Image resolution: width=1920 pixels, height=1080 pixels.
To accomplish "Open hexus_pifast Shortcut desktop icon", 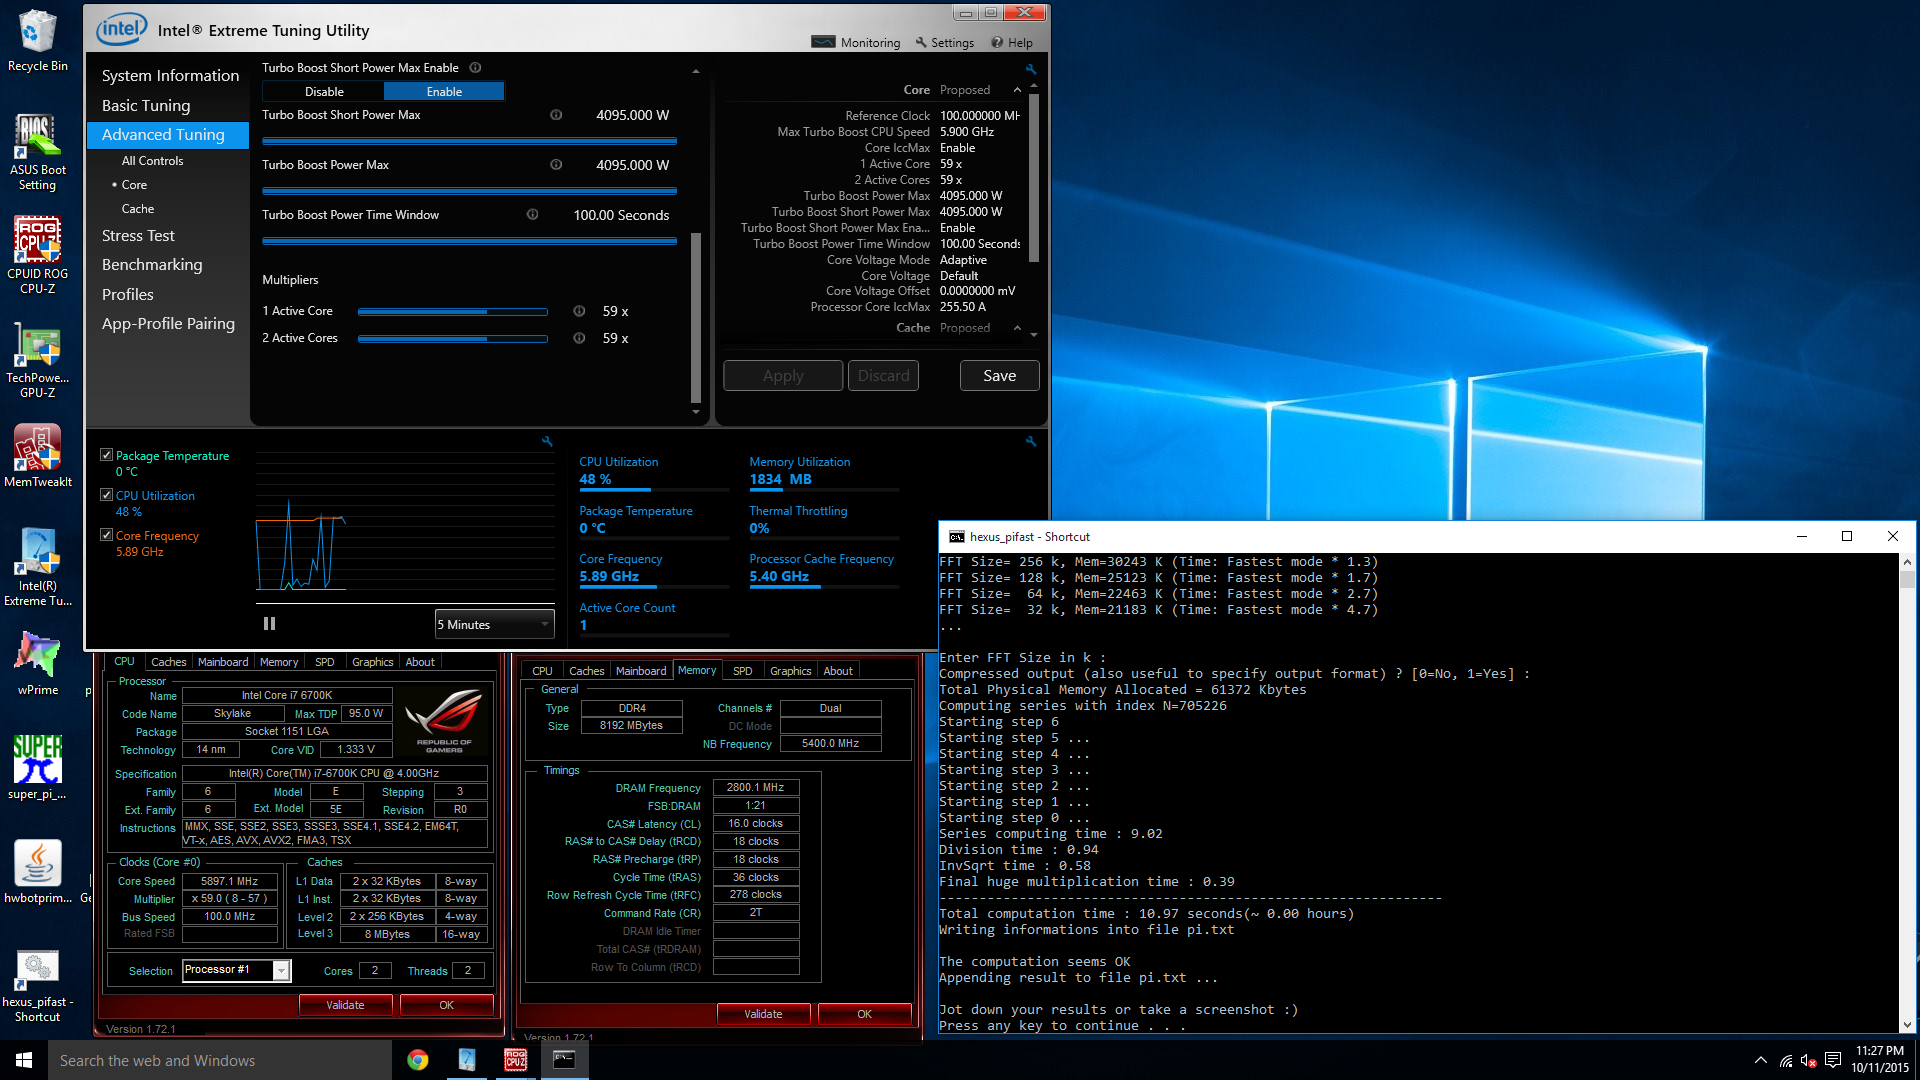I will [x=37, y=985].
